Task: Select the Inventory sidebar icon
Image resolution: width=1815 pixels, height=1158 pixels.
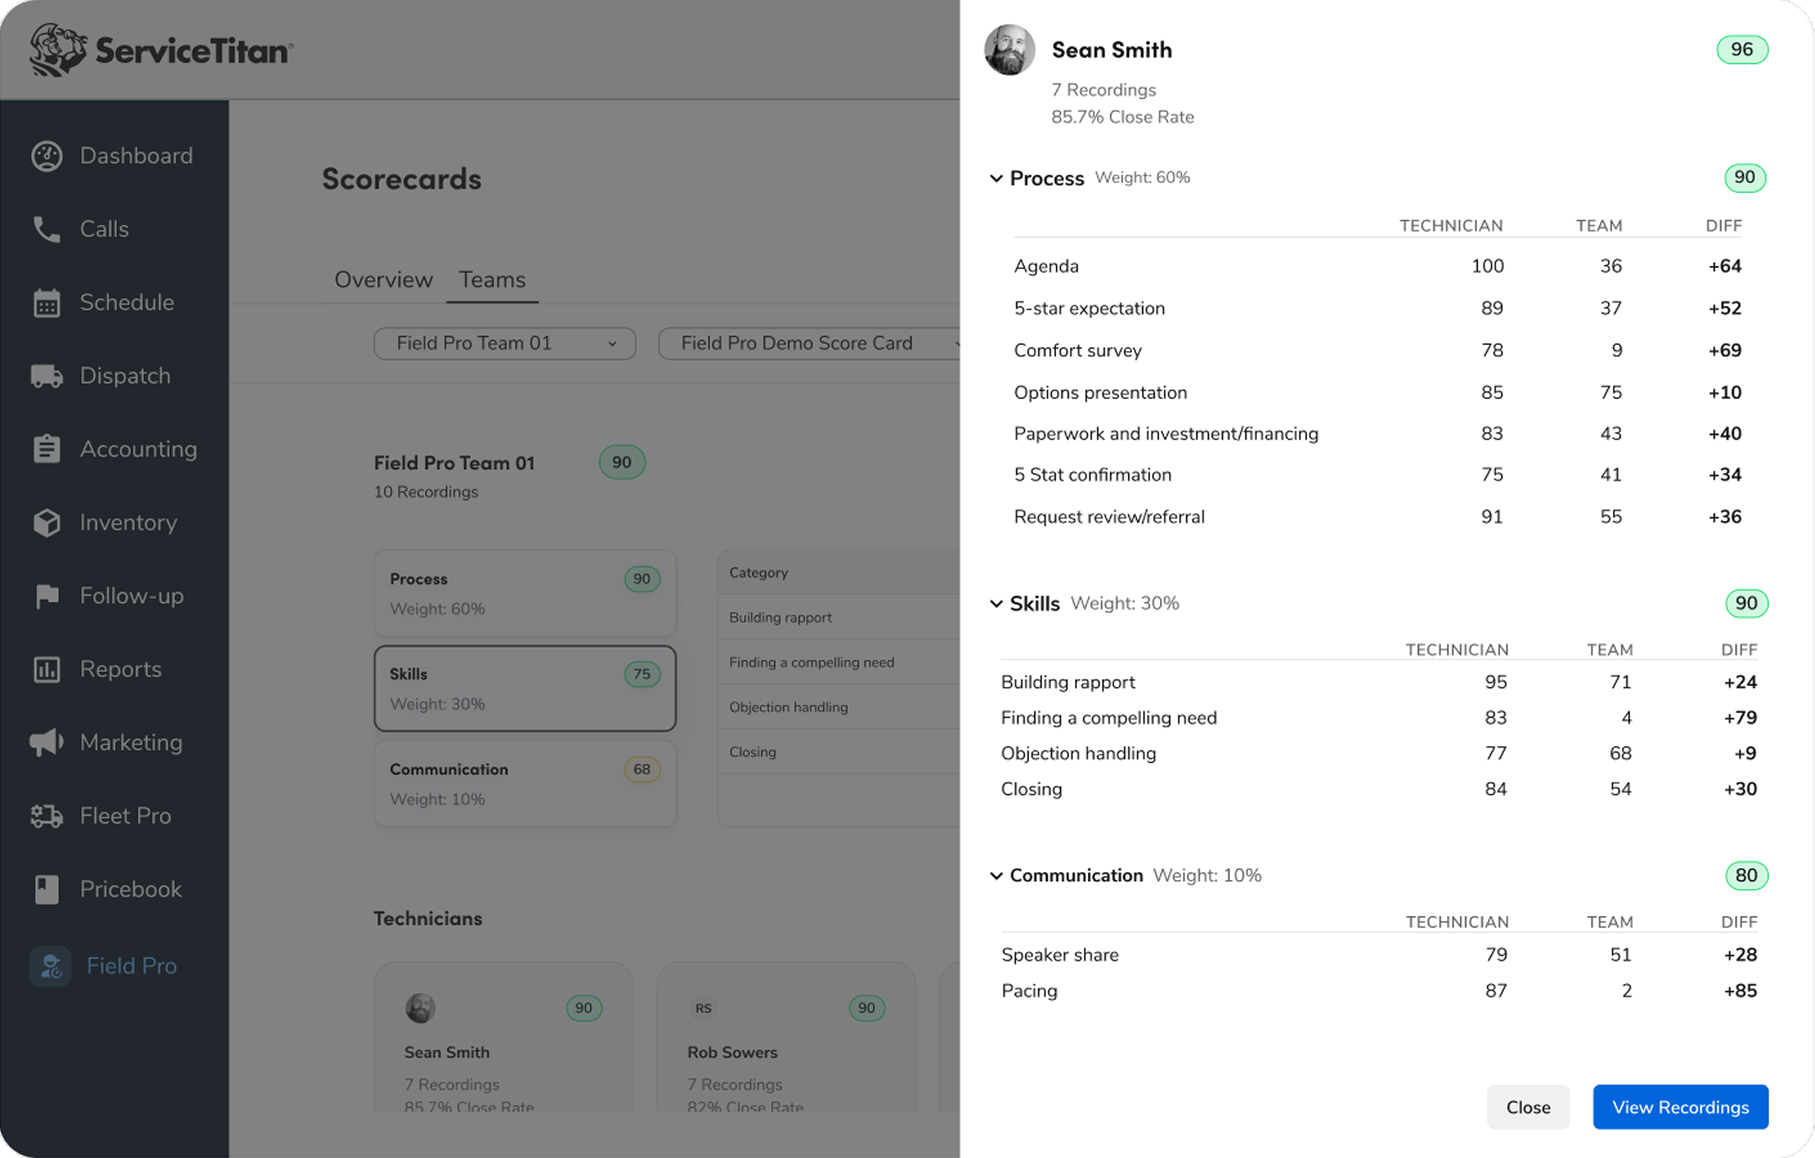Action: [46, 522]
